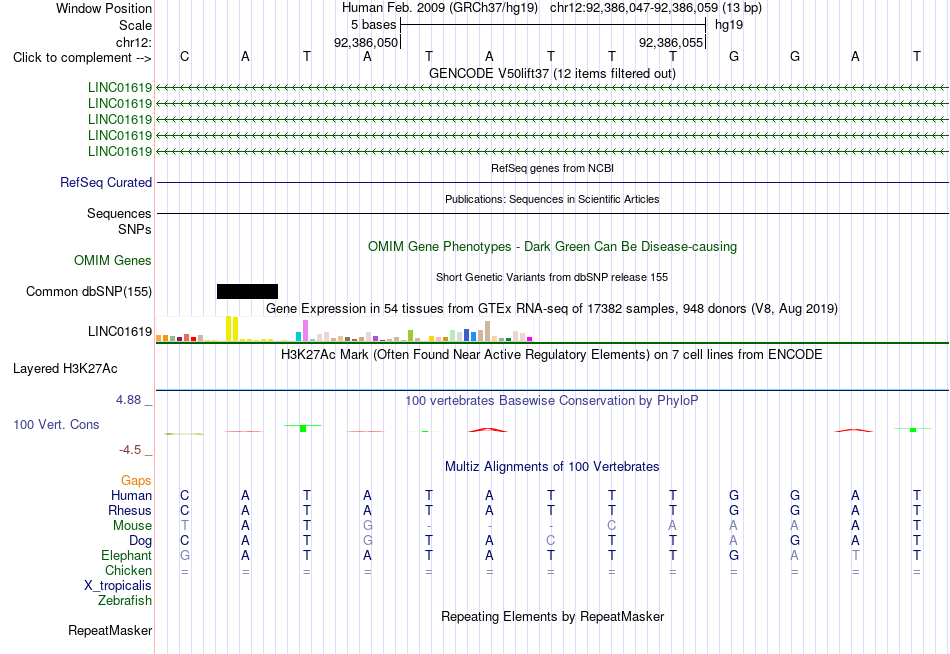Viewport: 950px width, 654px height.
Task: Click the '-4.5' PhyloP lower bound value
Action: pyautogui.click(x=130, y=450)
